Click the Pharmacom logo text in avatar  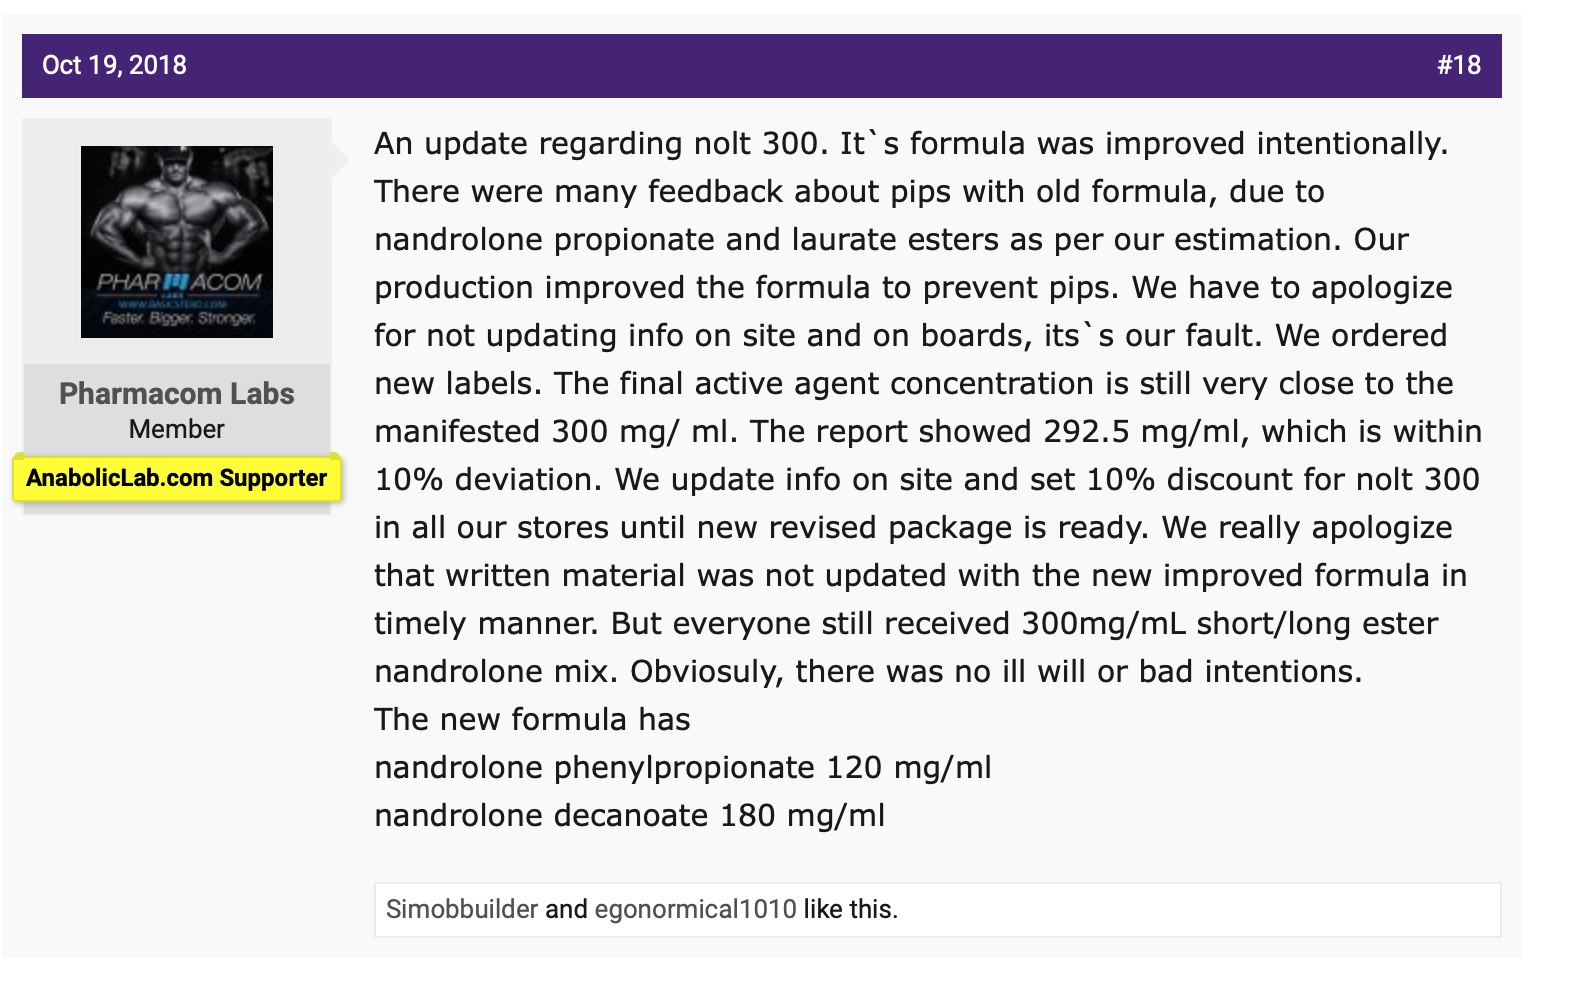click(178, 283)
